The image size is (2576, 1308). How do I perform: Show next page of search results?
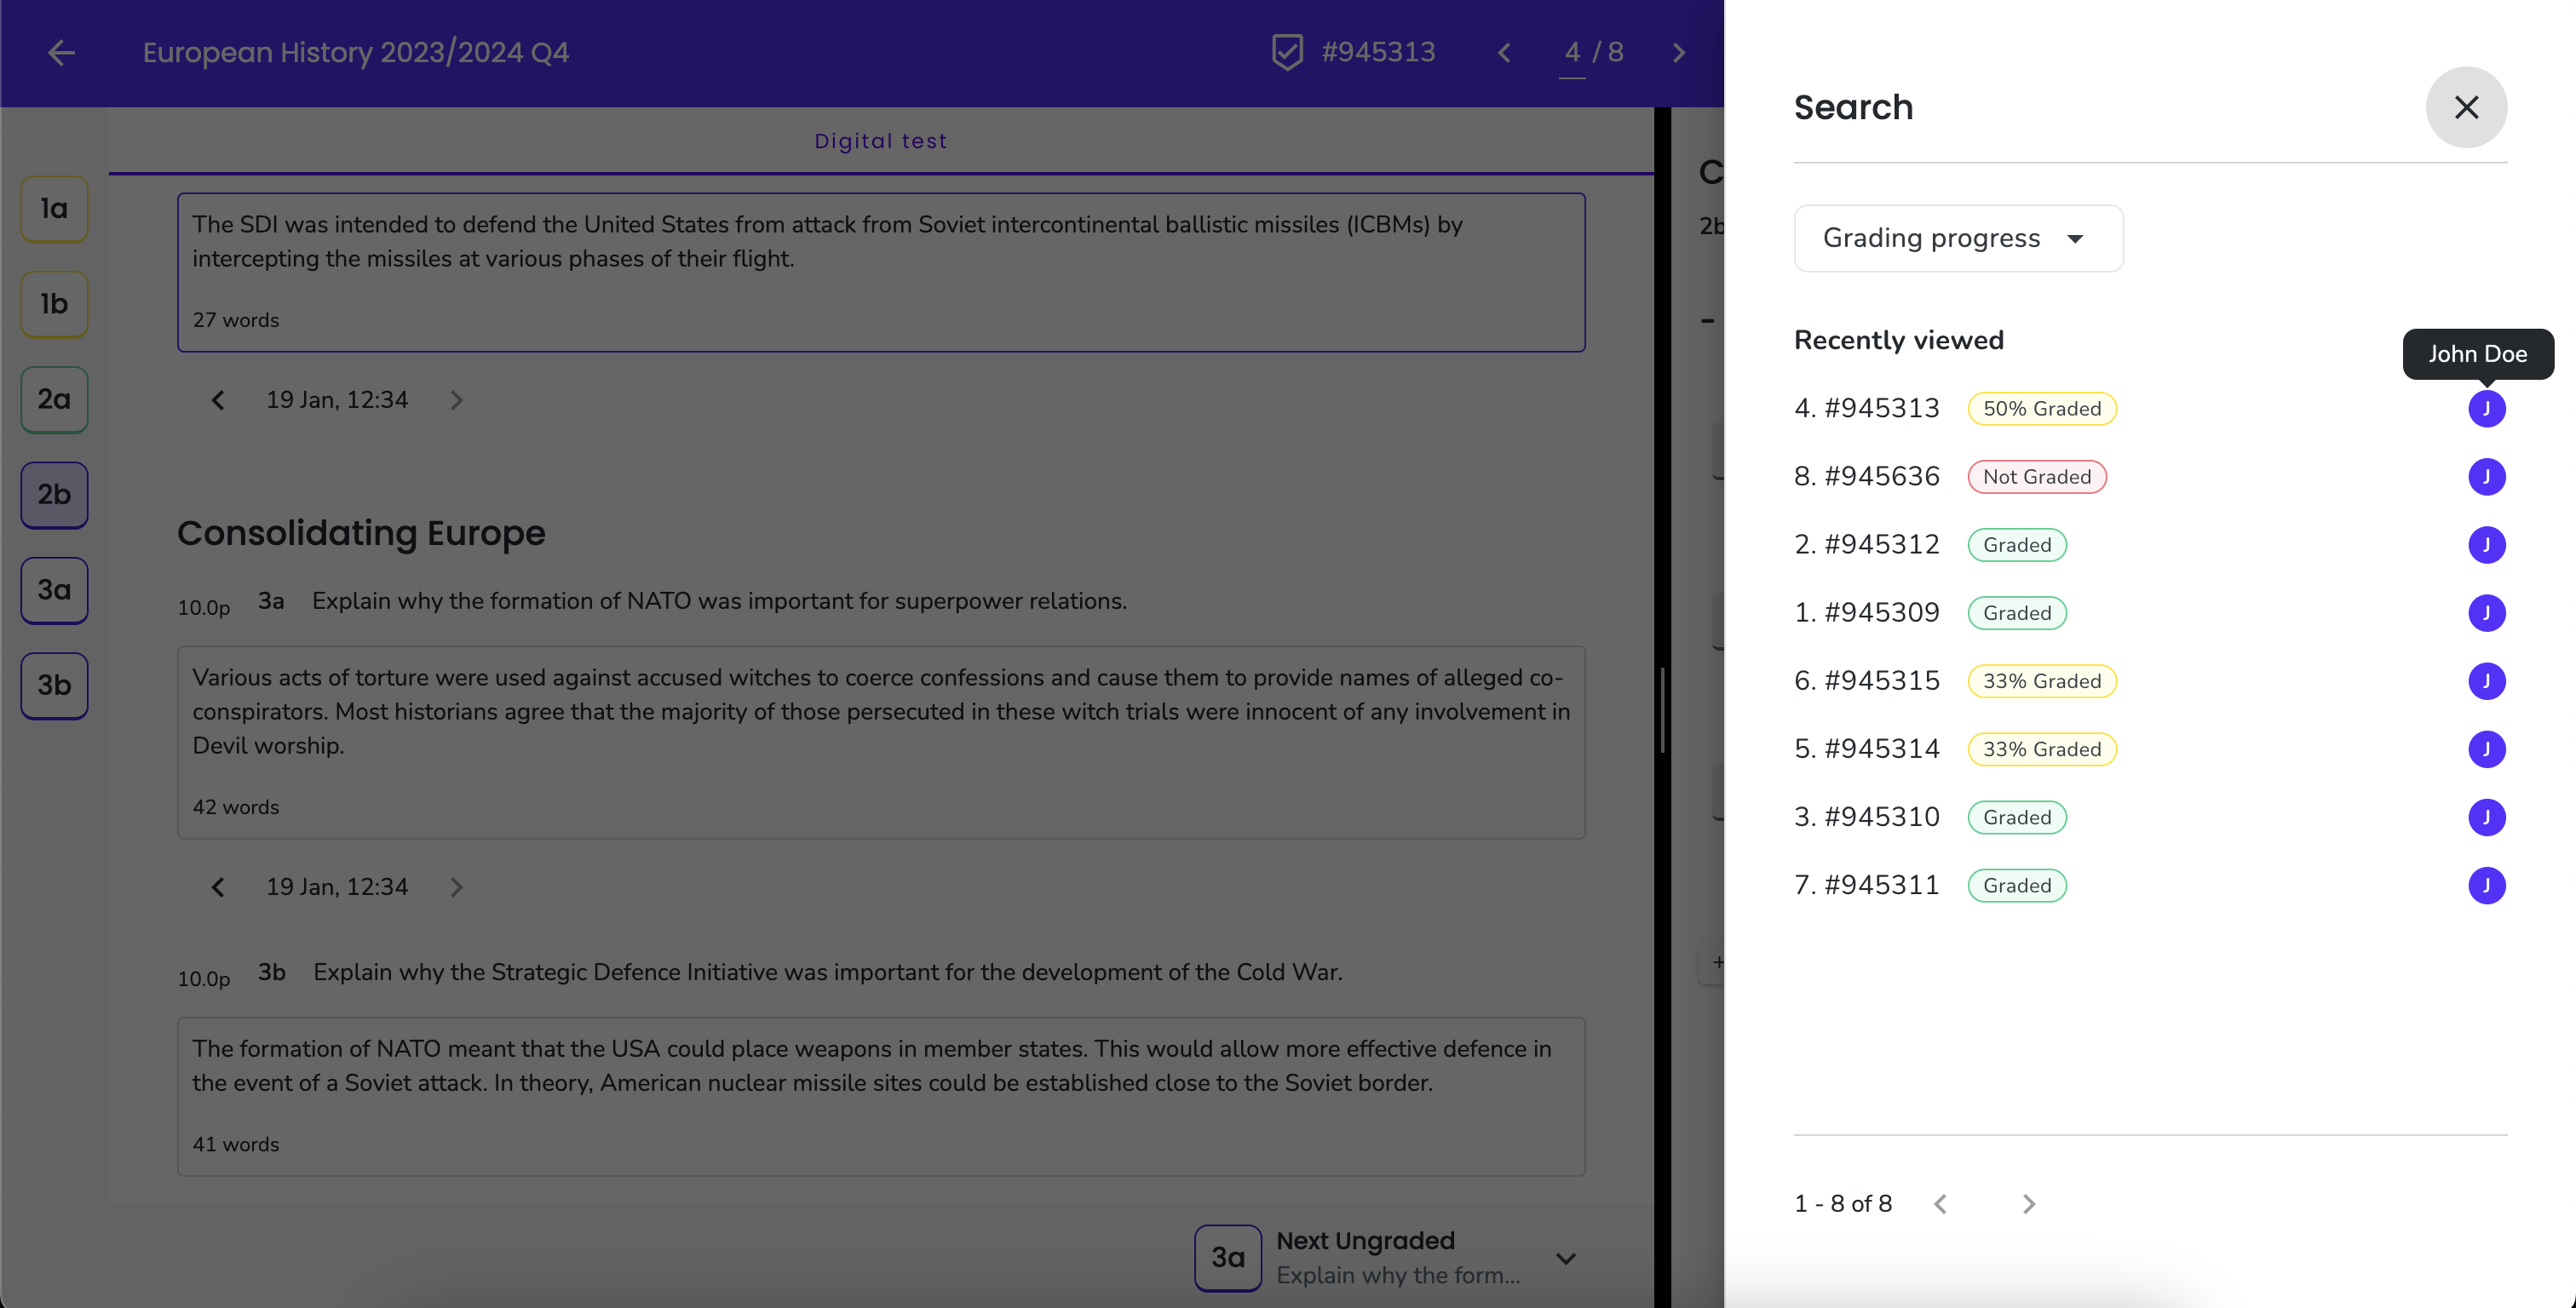[2028, 1203]
